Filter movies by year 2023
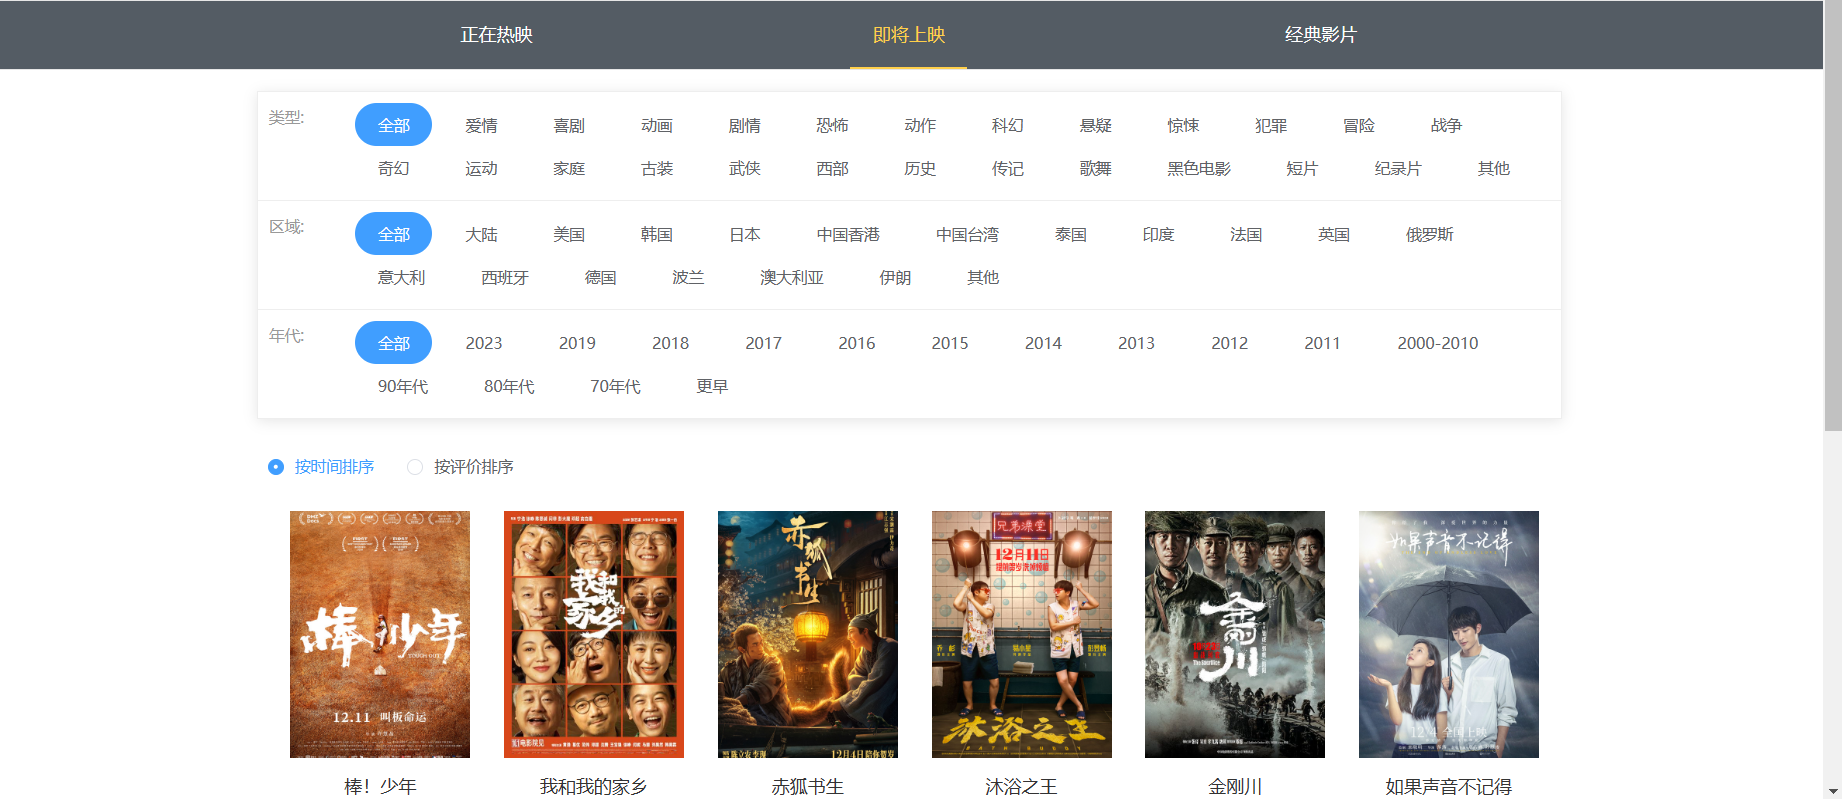 pos(484,343)
